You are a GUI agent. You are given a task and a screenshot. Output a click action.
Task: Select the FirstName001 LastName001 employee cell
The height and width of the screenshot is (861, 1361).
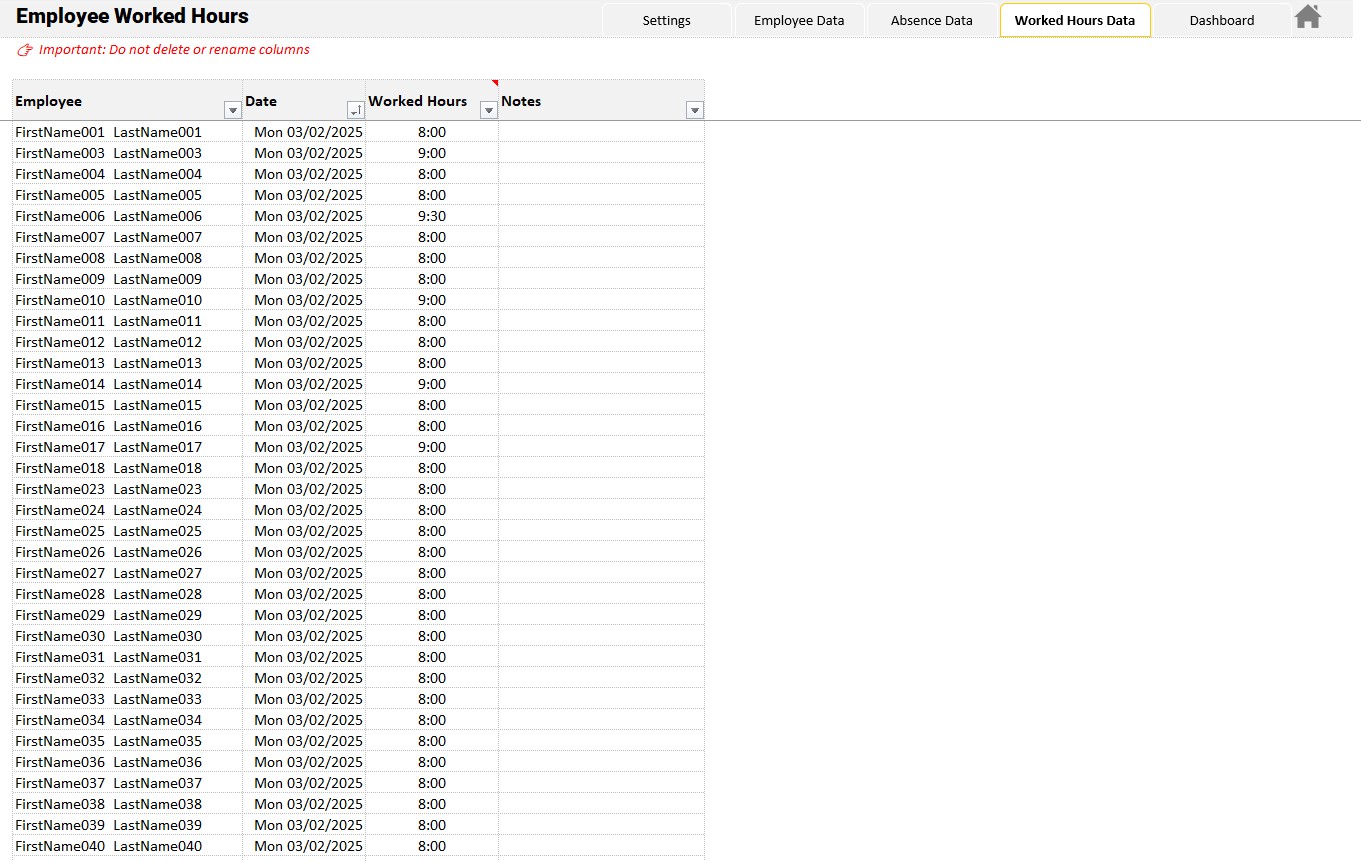coord(109,132)
